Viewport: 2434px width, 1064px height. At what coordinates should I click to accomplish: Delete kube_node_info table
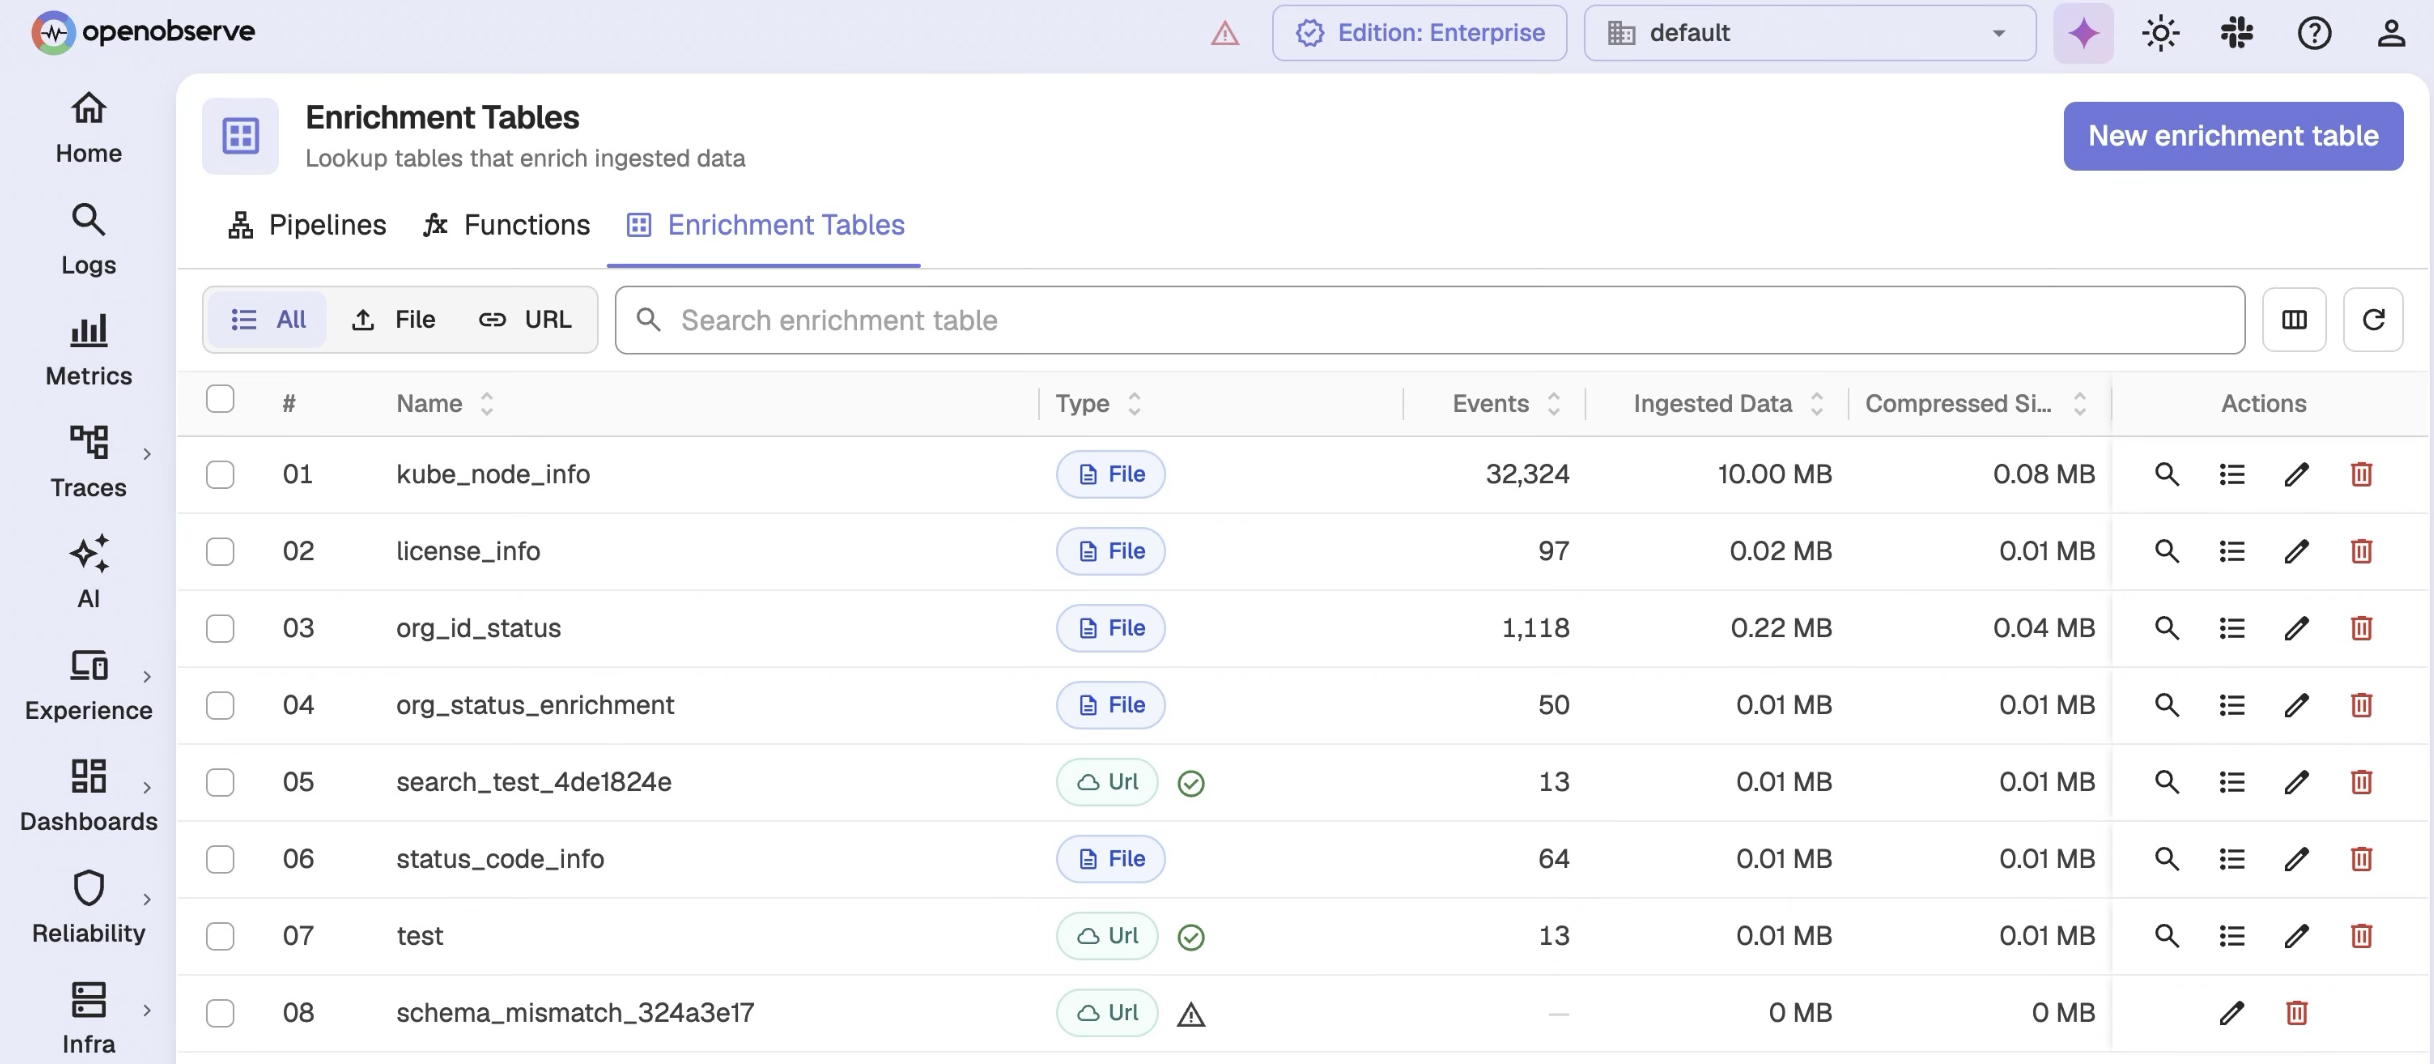click(x=2361, y=474)
